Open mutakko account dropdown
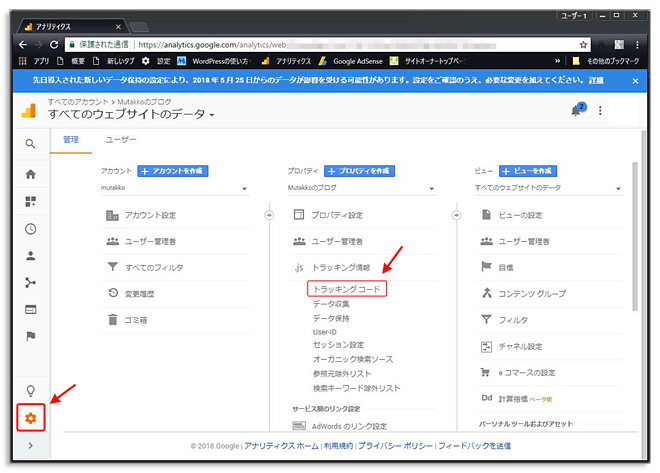The height and width of the screenshot is (473, 660). click(x=175, y=188)
